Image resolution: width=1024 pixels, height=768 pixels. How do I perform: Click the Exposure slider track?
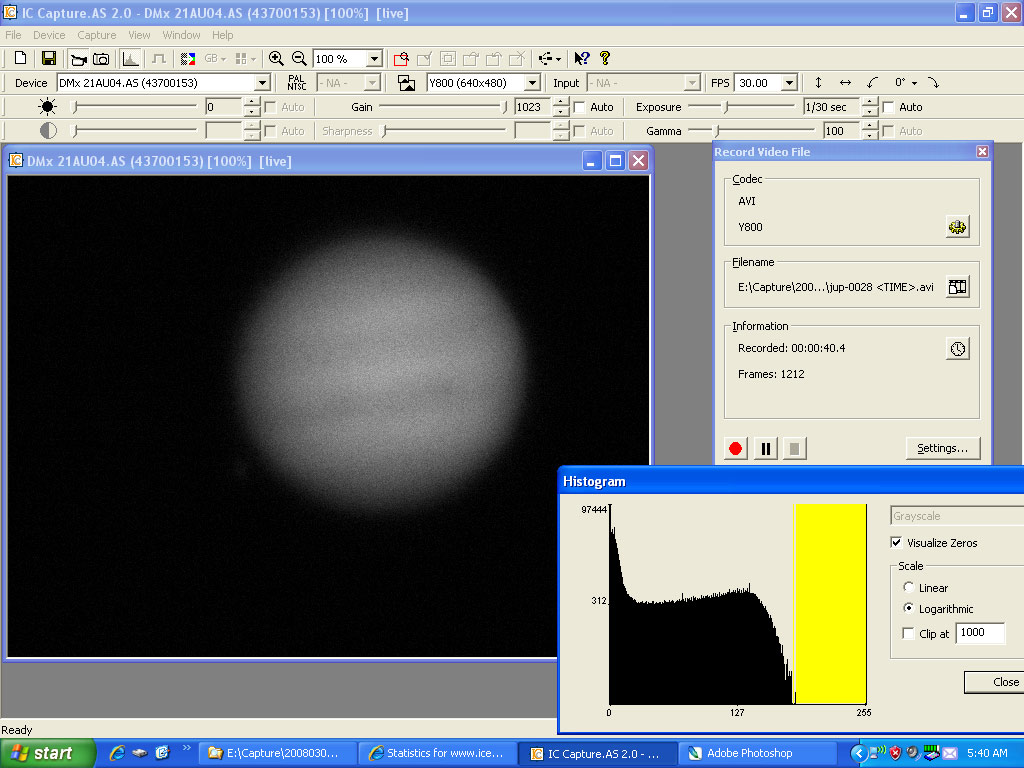coord(742,106)
